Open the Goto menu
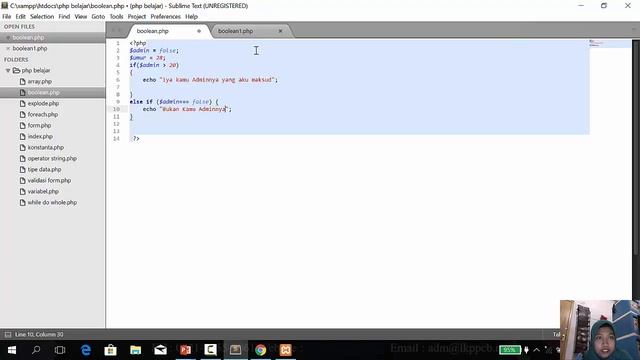This screenshot has width=640, height=360. point(98,17)
